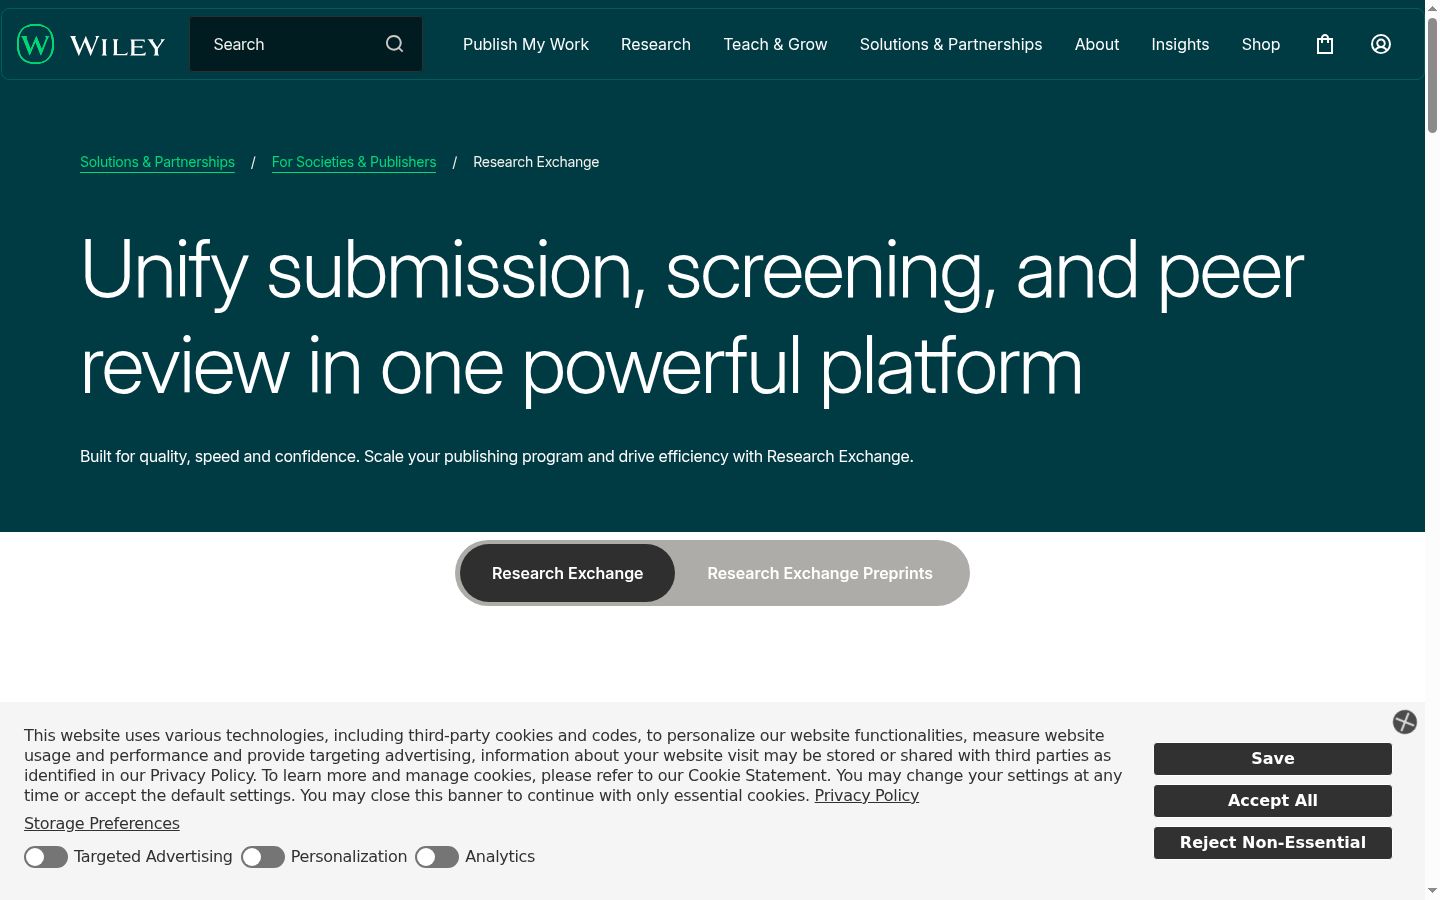Open the shopping bag cart
Viewport: 1440px width, 900px height.
coord(1325,44)
